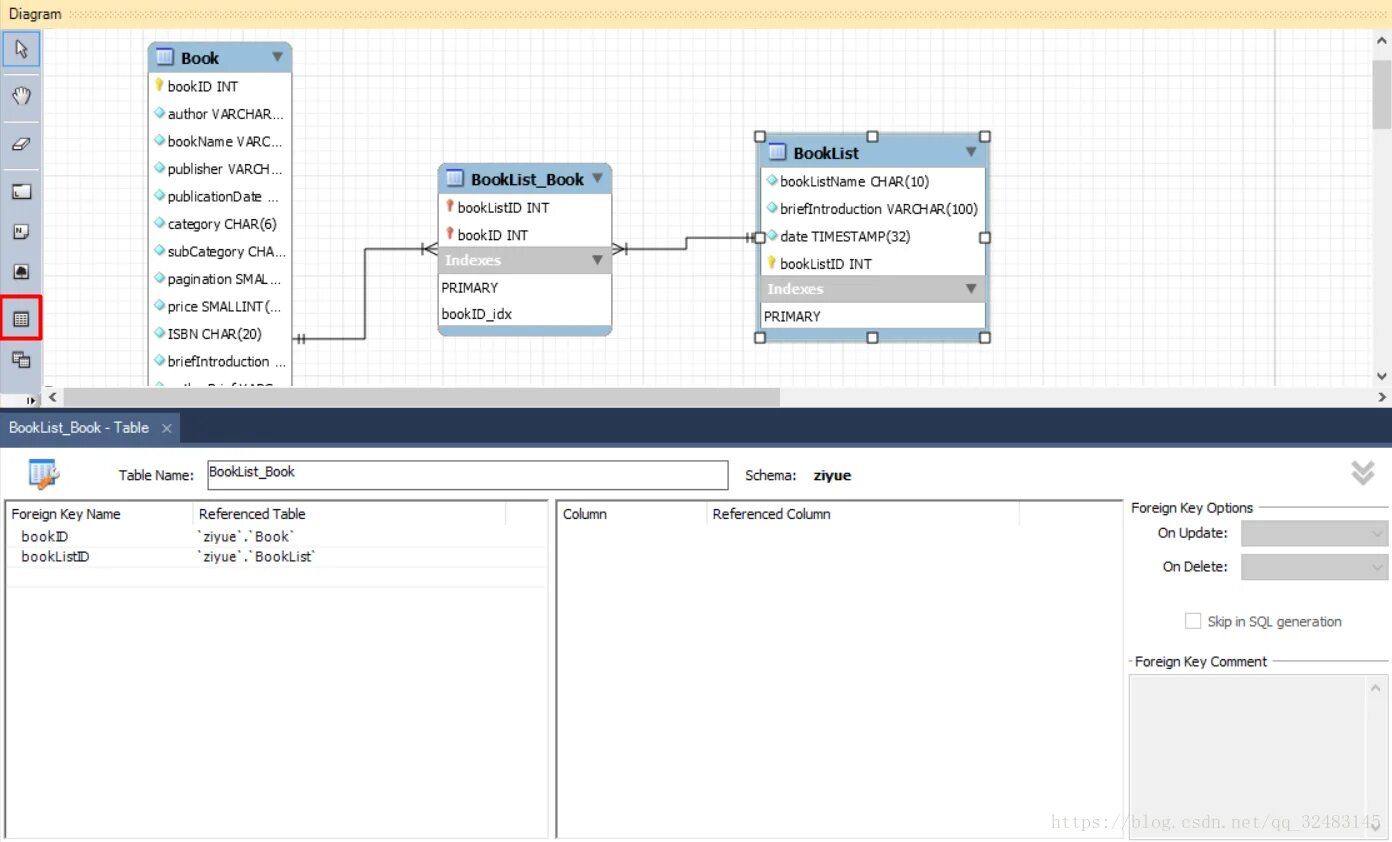Select the bookID foreign key row
1392x842 pixels.
[276, 537]
